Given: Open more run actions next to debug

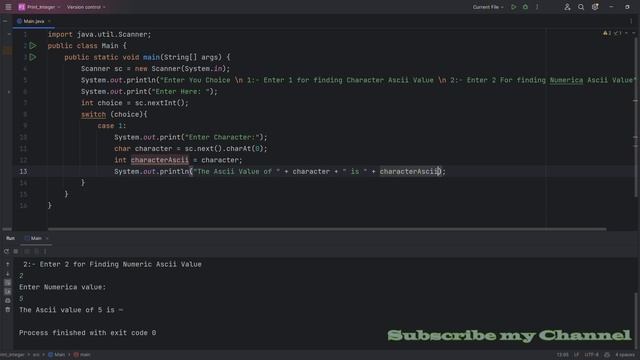Looking at the screenshot, I should (x=537, y=7).
